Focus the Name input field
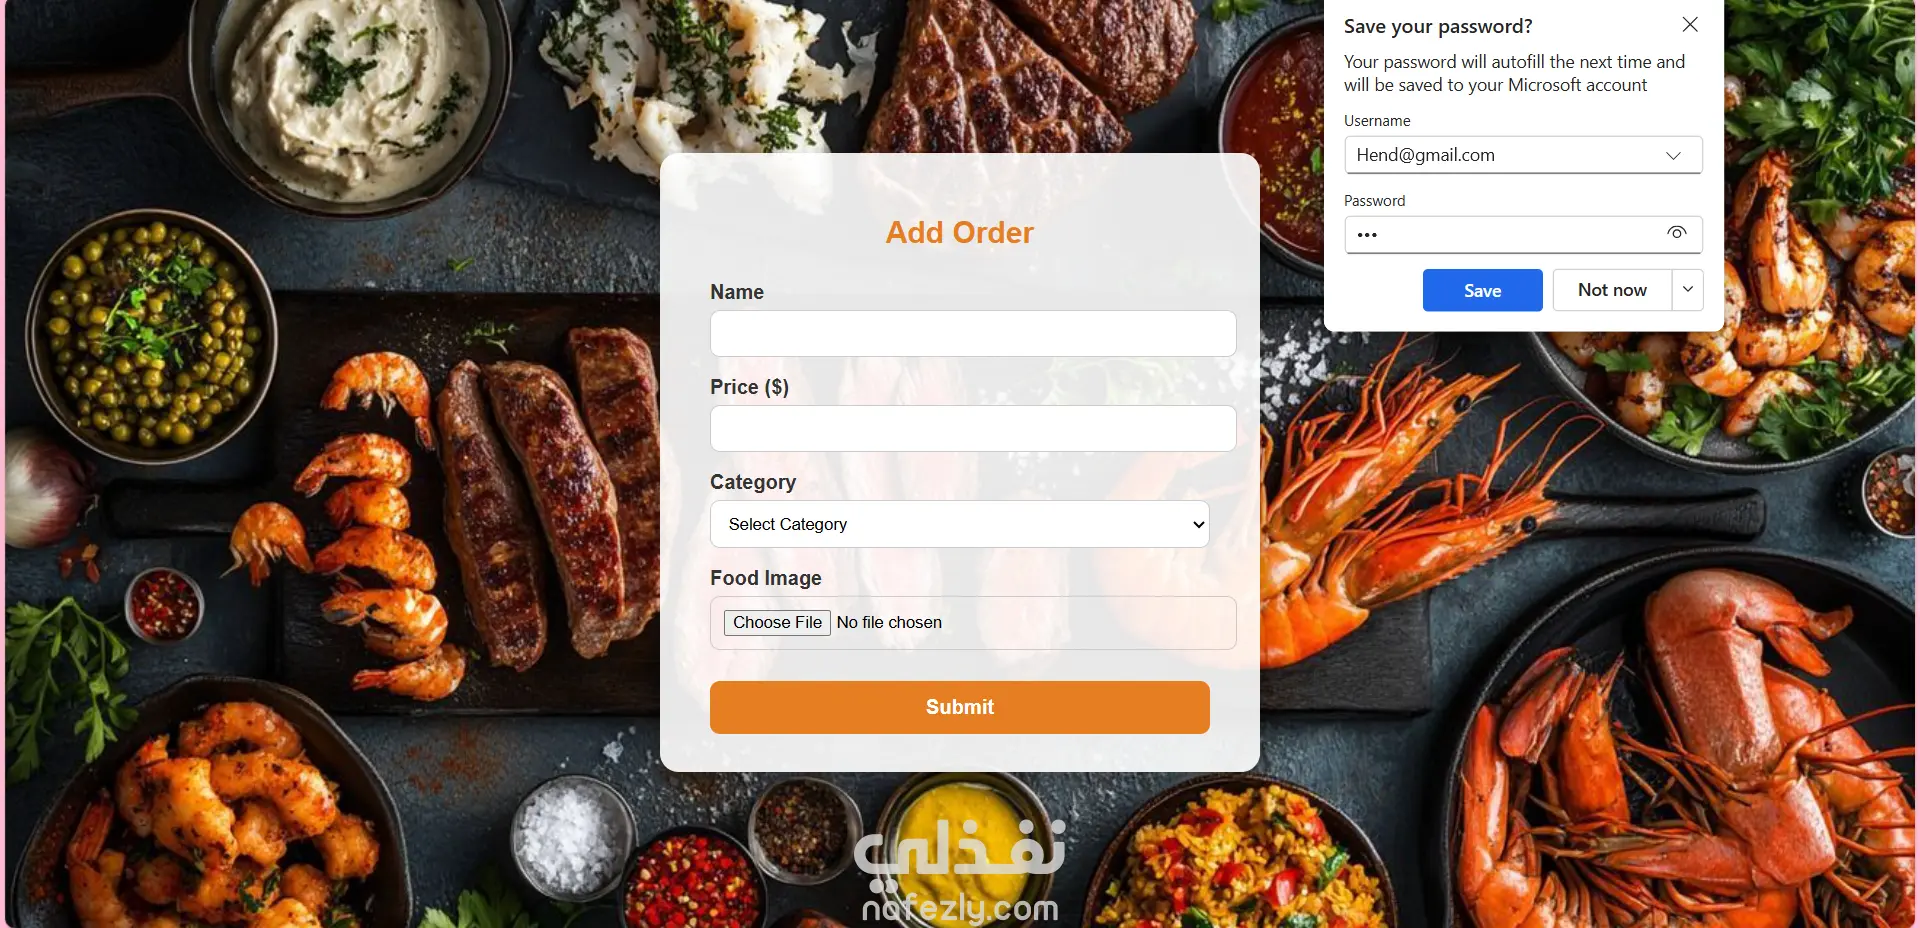The height and width of the screenshot is (928, 1920). [973, 333]
